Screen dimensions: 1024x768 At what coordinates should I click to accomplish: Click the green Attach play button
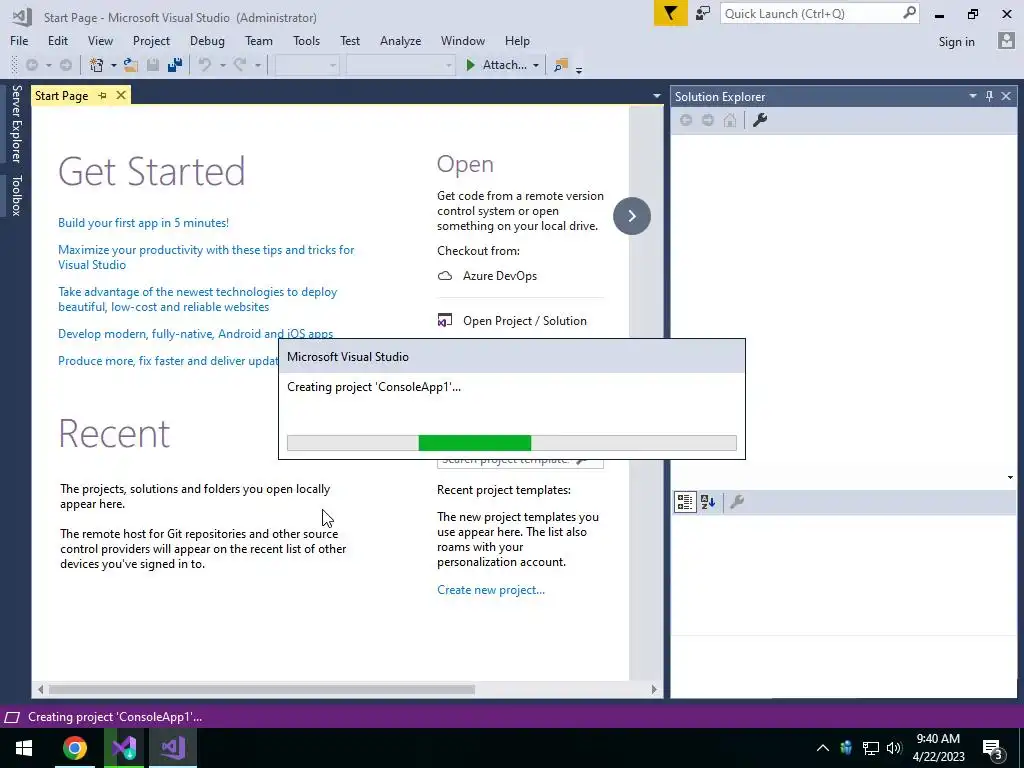tap(470, 65)
